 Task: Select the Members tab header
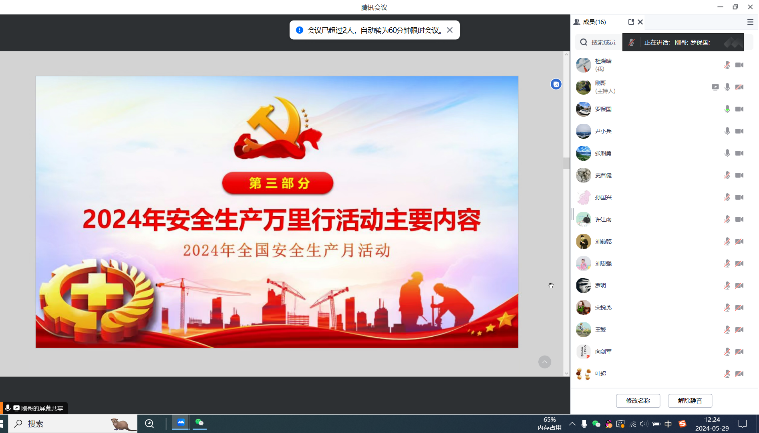[596, 21]
